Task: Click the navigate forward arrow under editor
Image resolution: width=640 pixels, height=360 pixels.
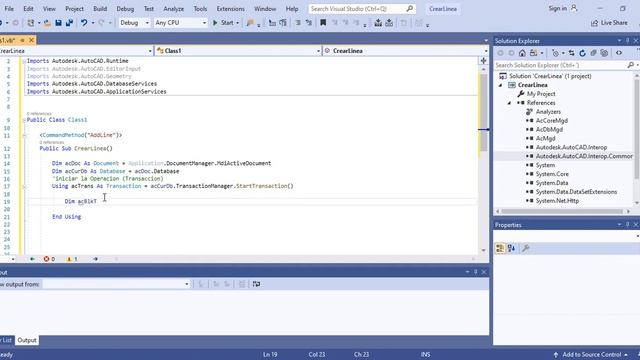Action: (95, 259)
